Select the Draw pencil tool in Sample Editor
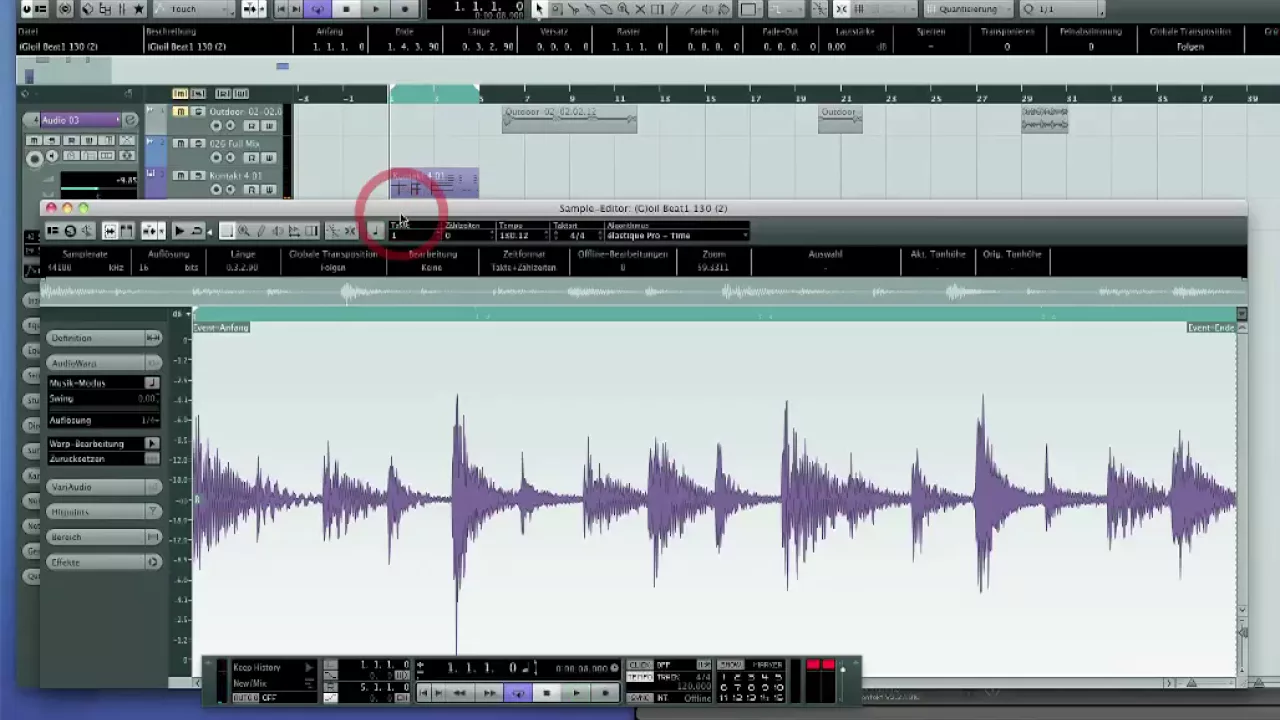The width and height of the screenshot is (1280, 720). pyautogui.click(x=261, y=231)
